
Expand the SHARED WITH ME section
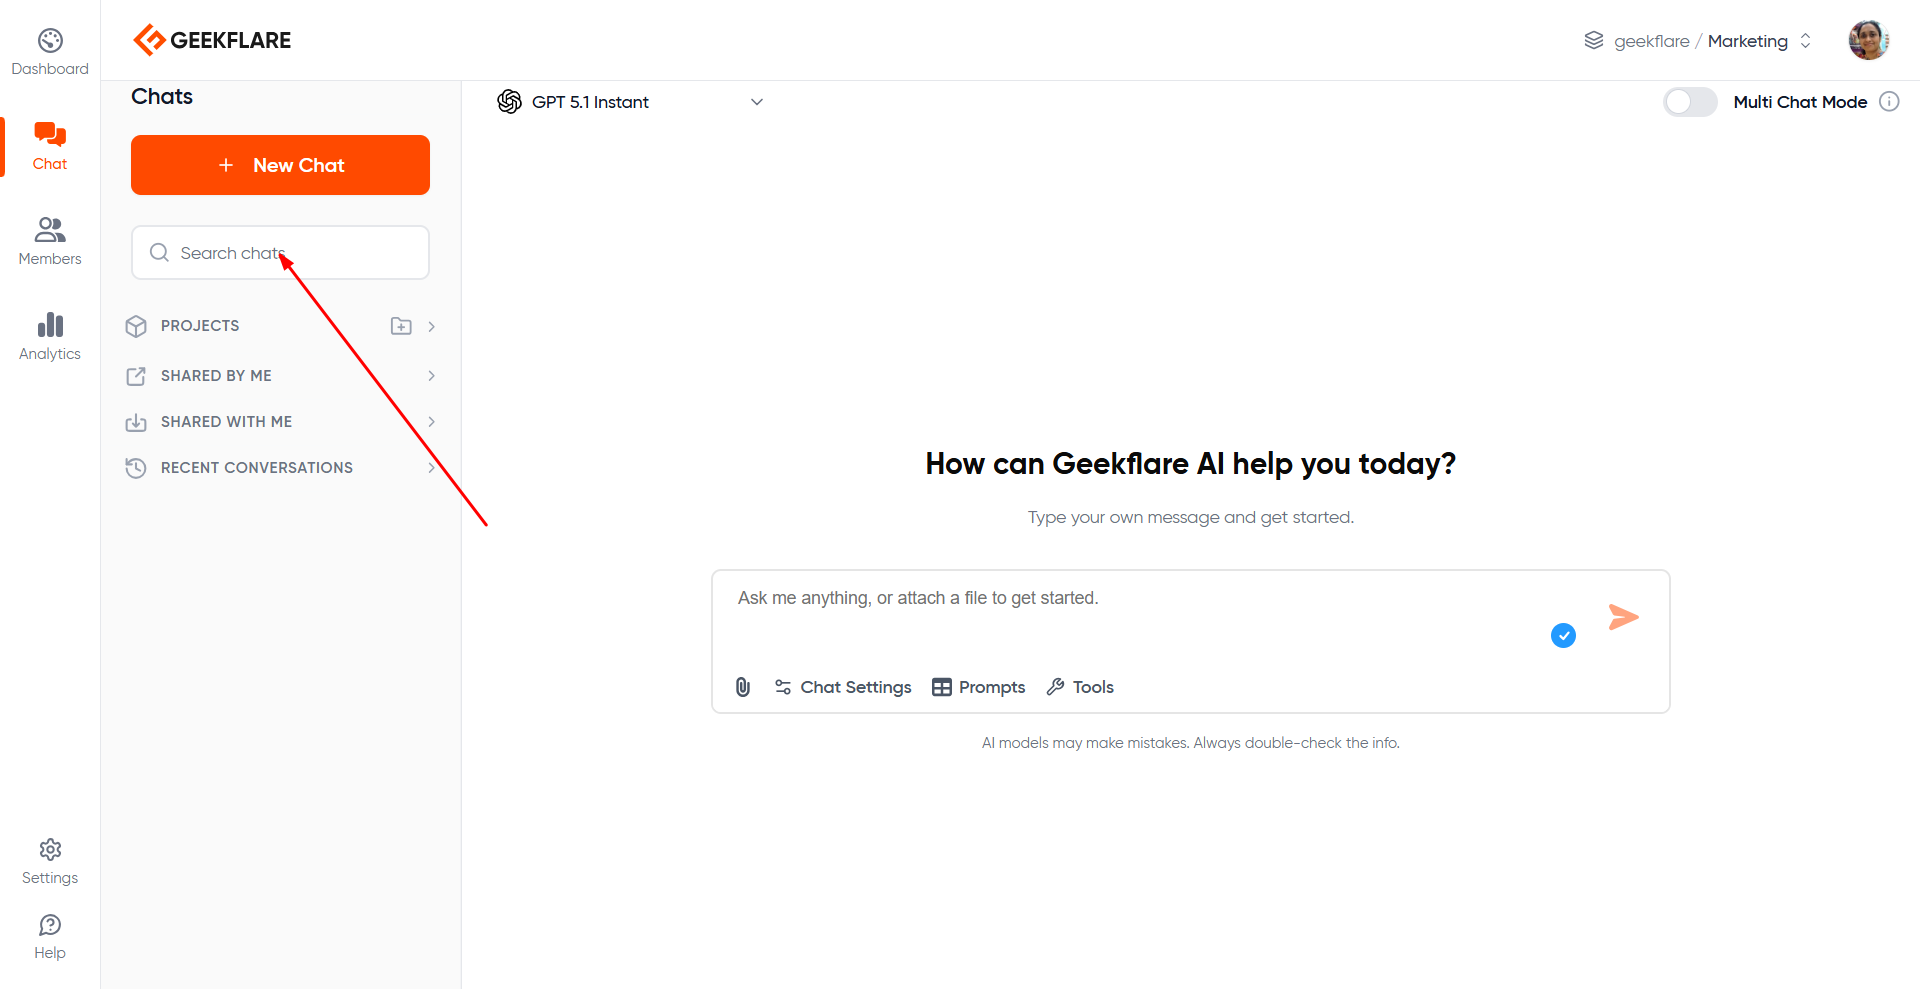tap(430, 422)
